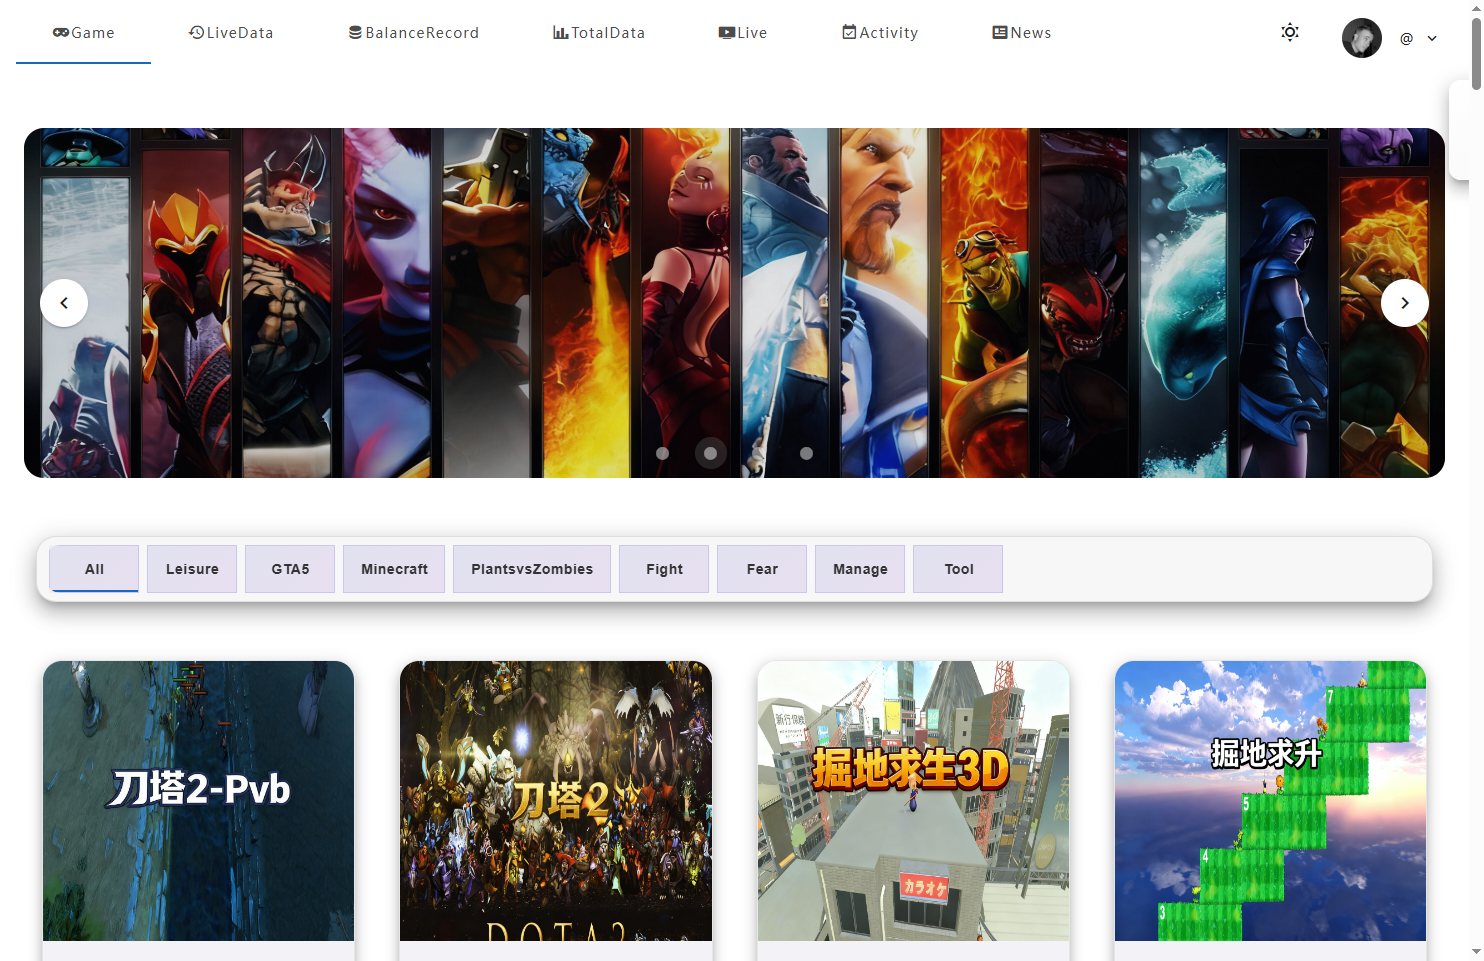
Task: Select the last carousel indicator dot
Action: [x=806, y=453]
